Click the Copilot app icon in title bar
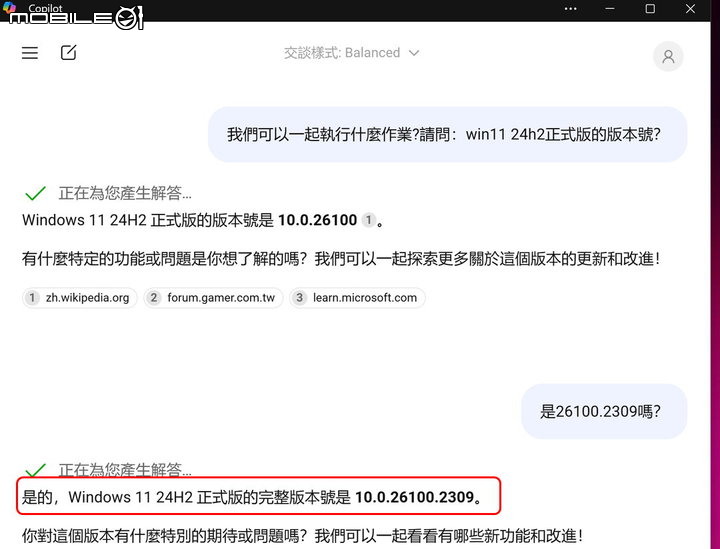 [9, 7]
